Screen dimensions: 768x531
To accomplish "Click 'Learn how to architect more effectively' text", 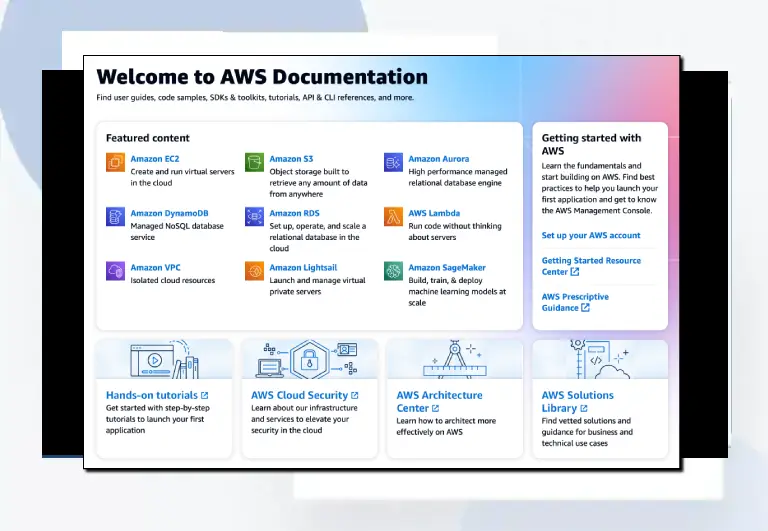I will [x=446, y=426].
